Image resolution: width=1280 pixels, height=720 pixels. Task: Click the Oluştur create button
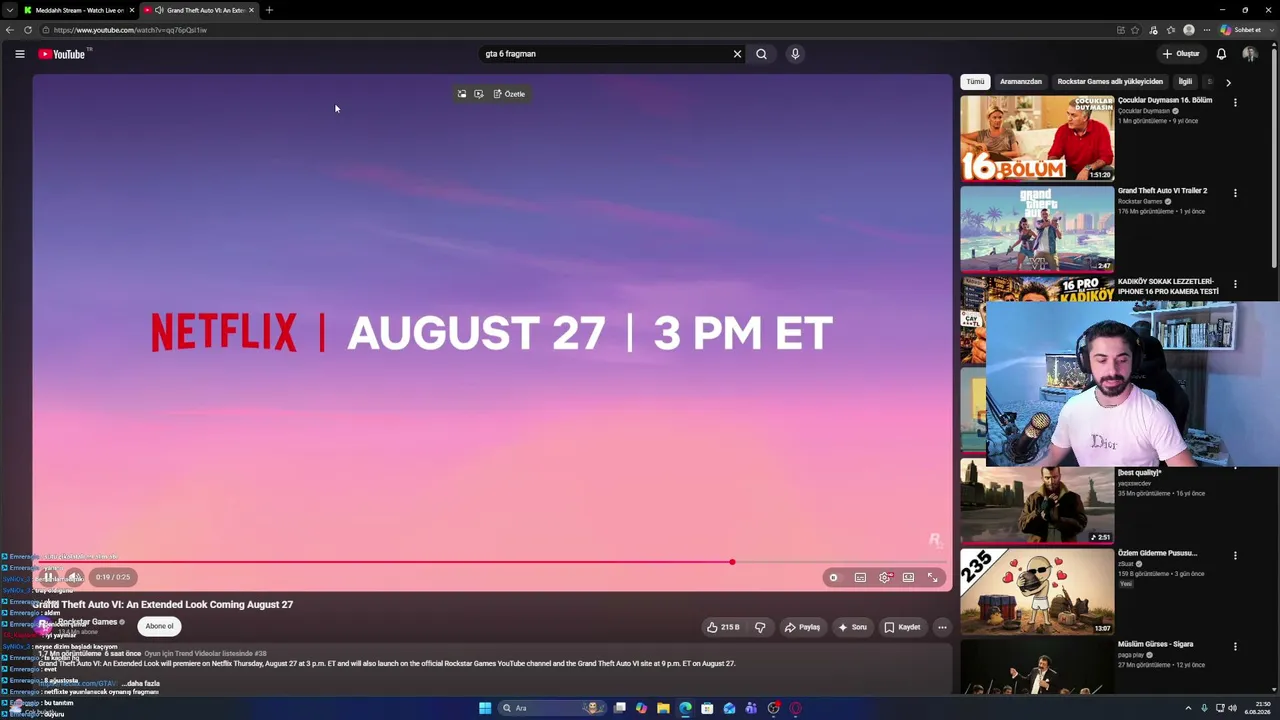click(1180, 54)
